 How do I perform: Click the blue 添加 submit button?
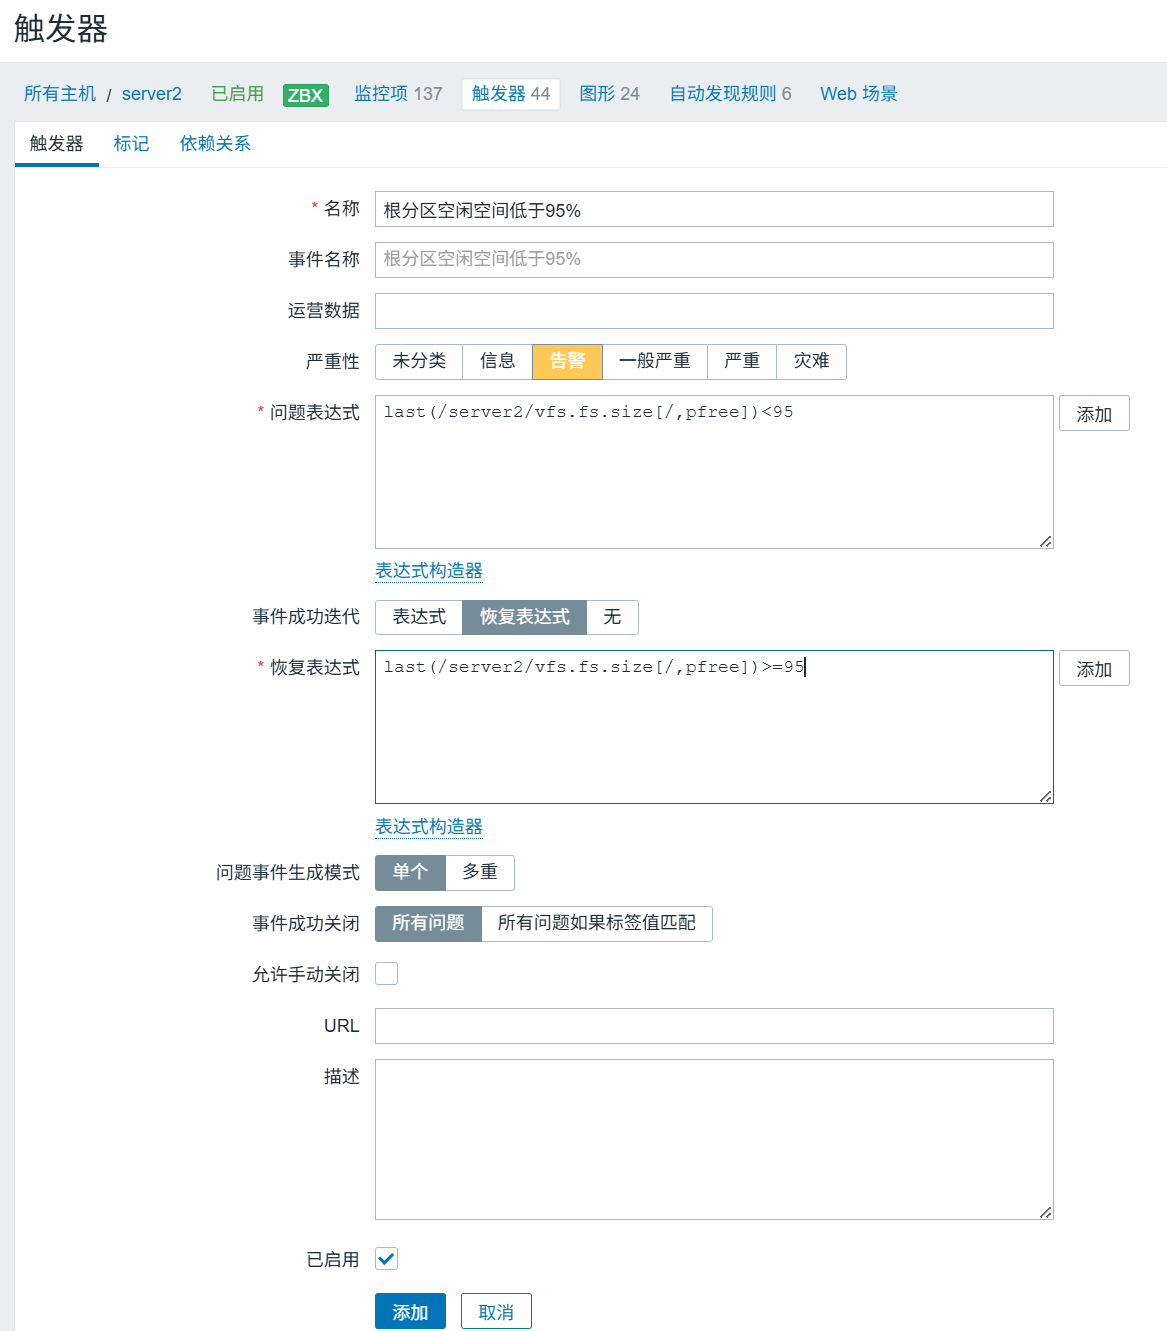click(410, 1312)
